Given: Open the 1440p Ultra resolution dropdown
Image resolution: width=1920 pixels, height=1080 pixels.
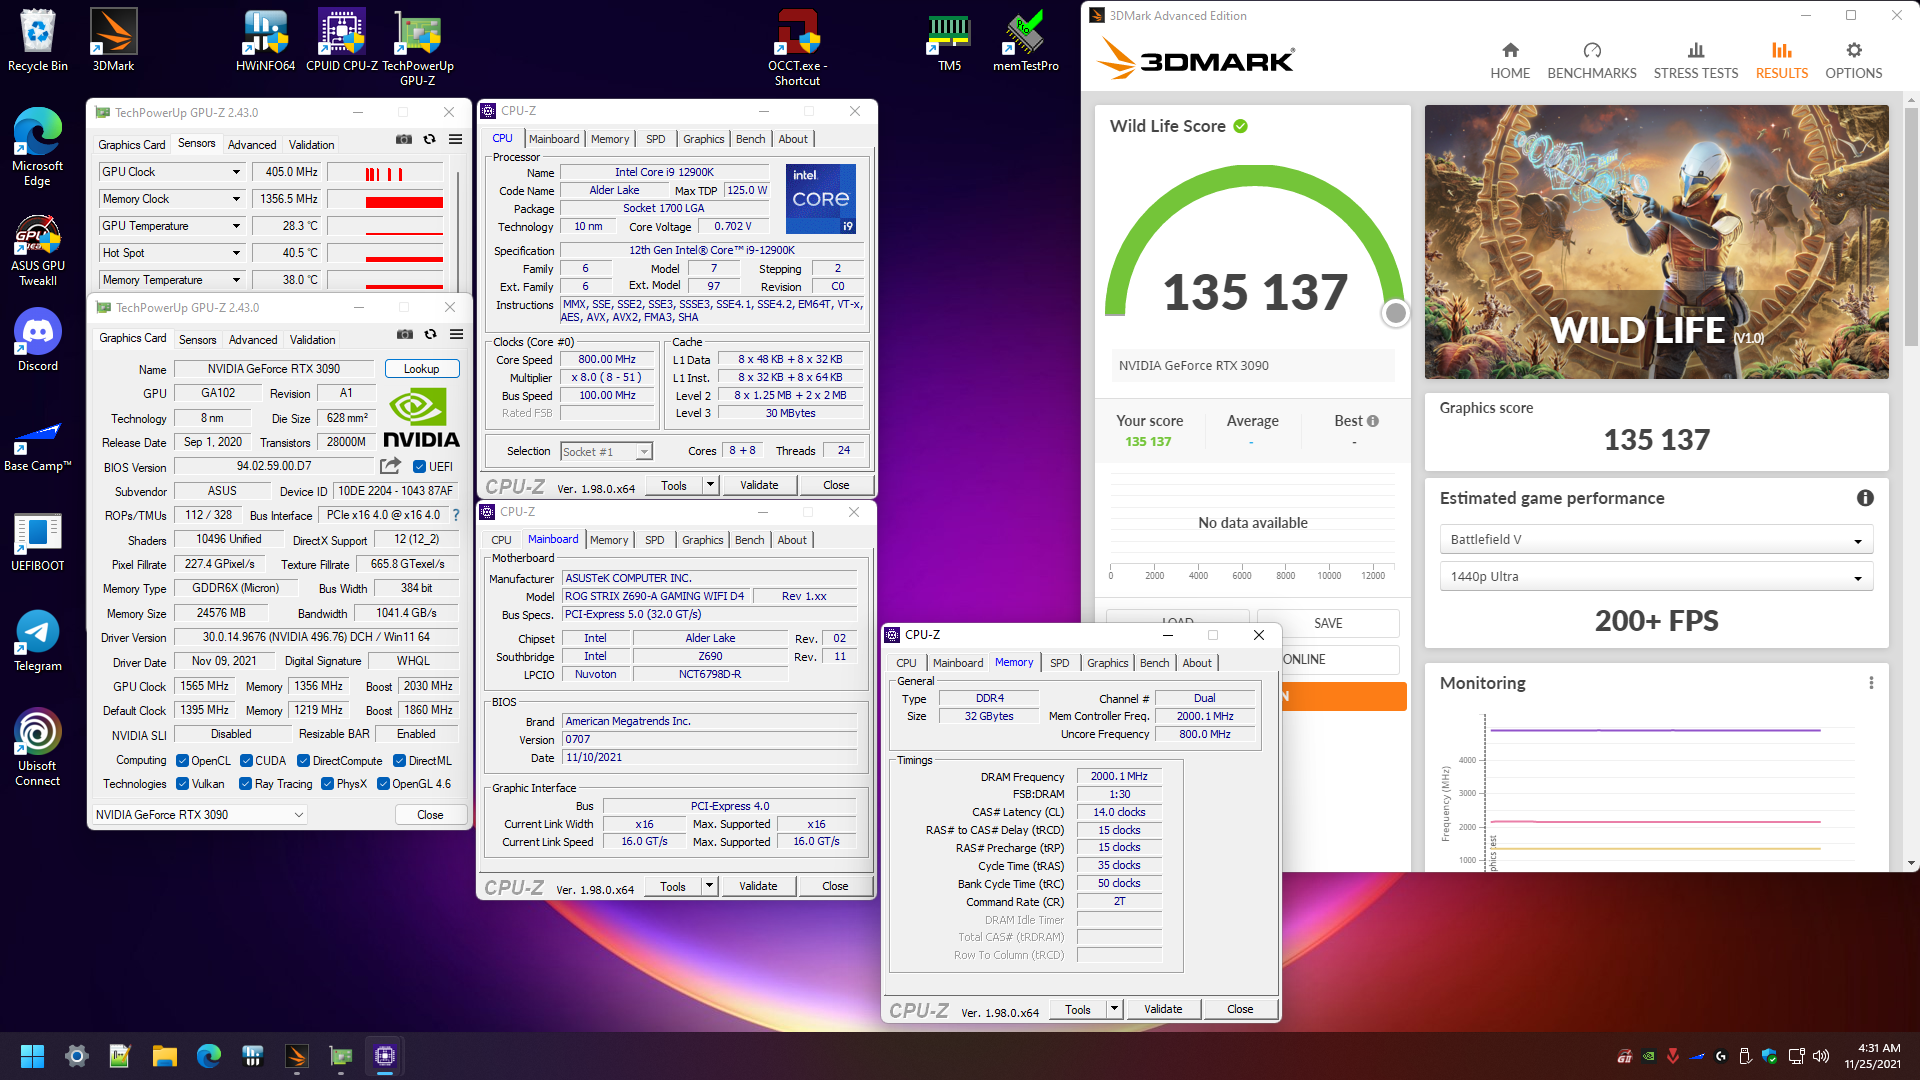Looking at the screenshot, I should pos(1656,577).
